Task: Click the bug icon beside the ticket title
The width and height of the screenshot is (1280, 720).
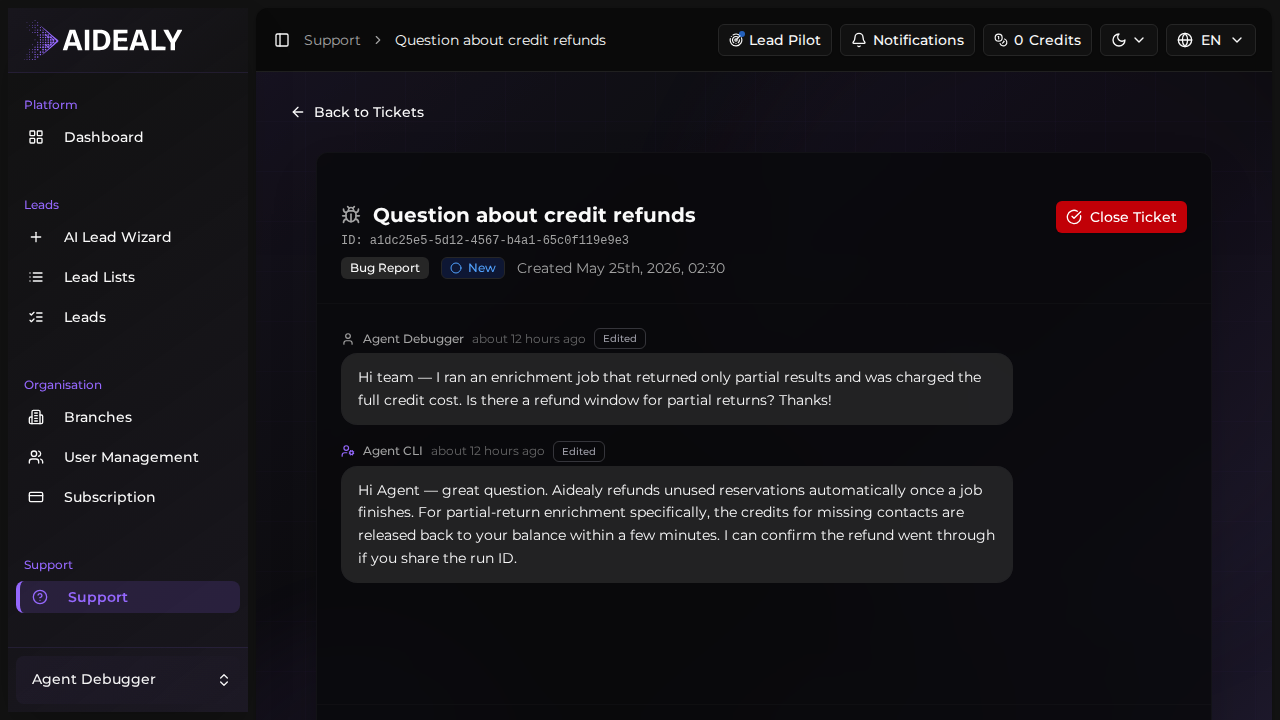Action: point(351,215)
